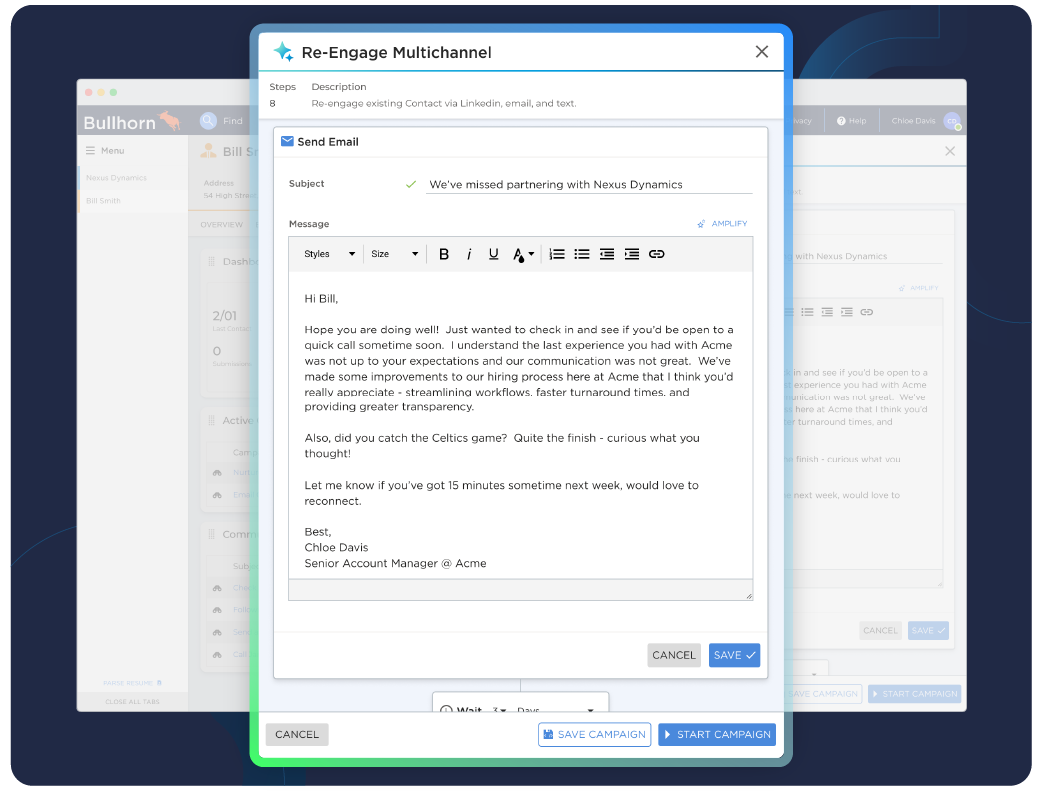Image resolution: width=1043 pixels, height=791 pixels.
Task: Insert bulleted list in message
Action: click(x=582, y=254)
